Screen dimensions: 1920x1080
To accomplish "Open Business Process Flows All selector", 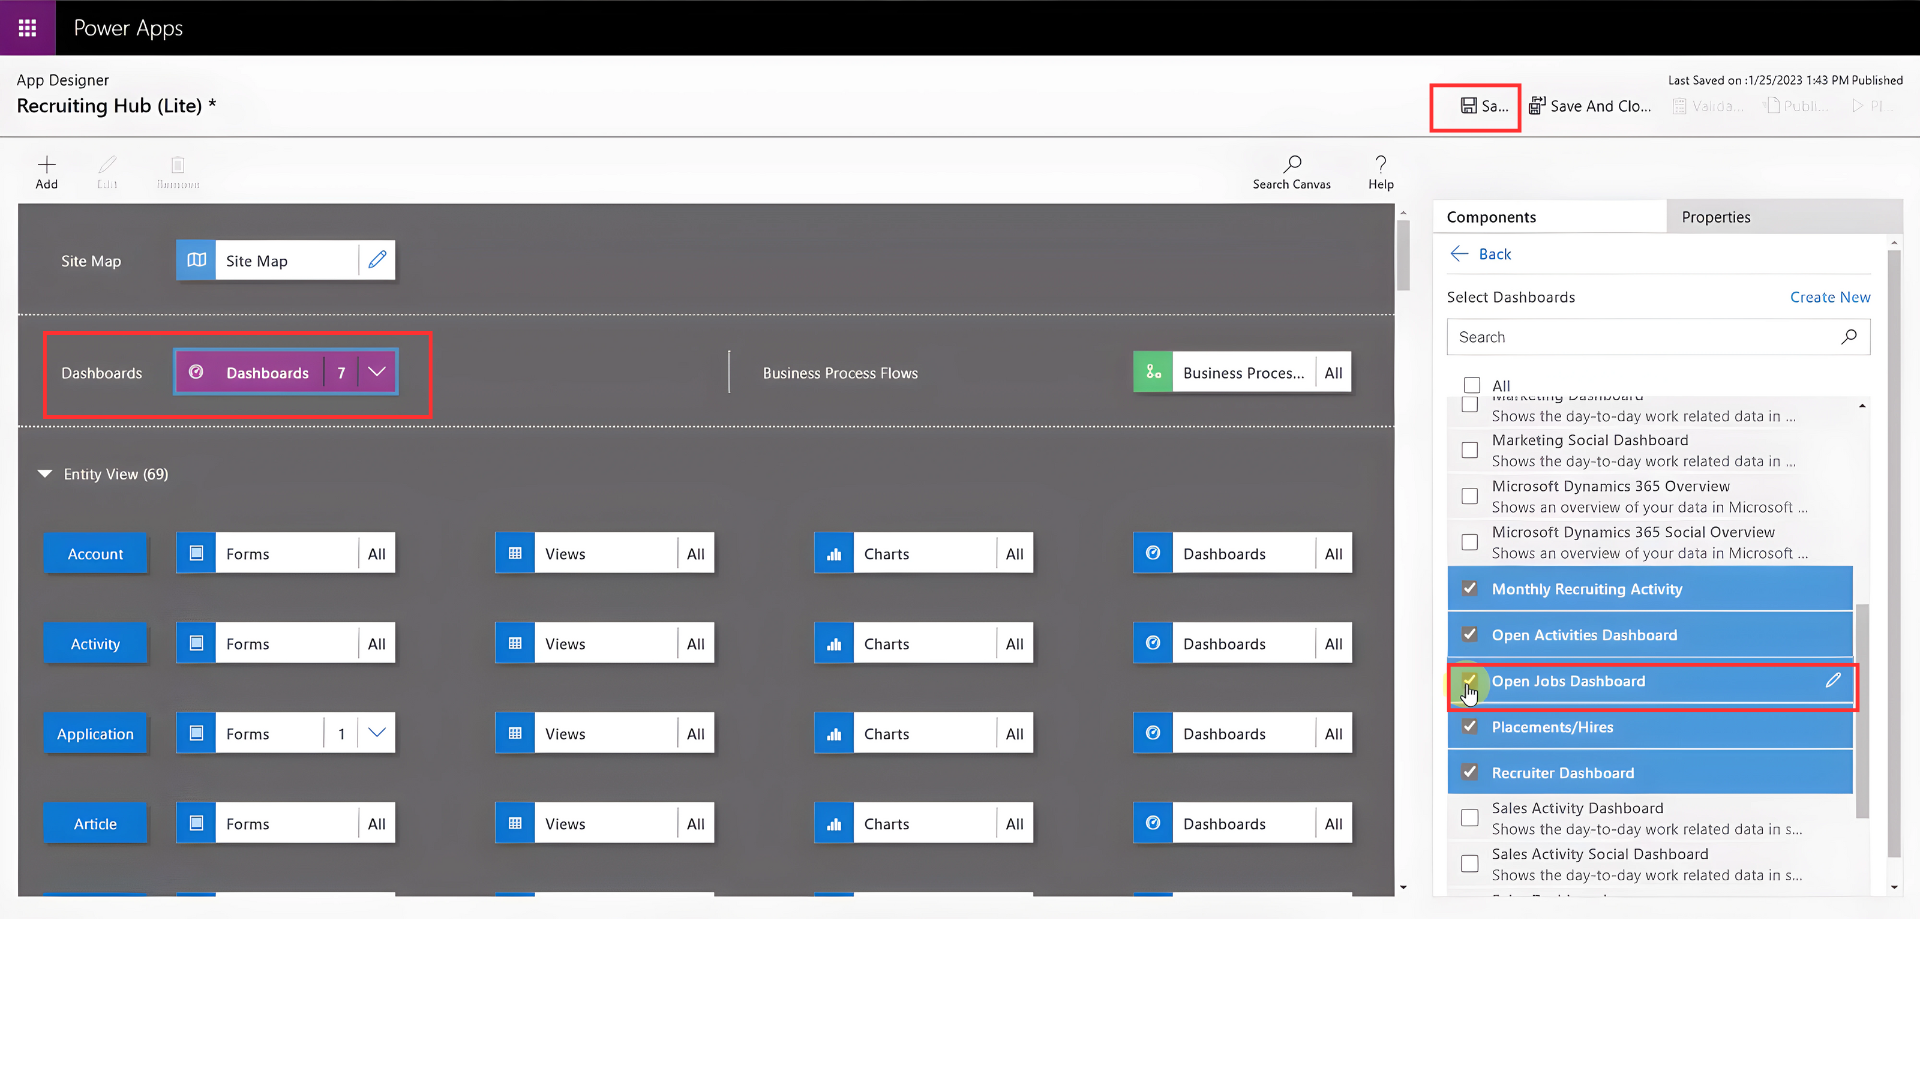I will click(1334, 372).
